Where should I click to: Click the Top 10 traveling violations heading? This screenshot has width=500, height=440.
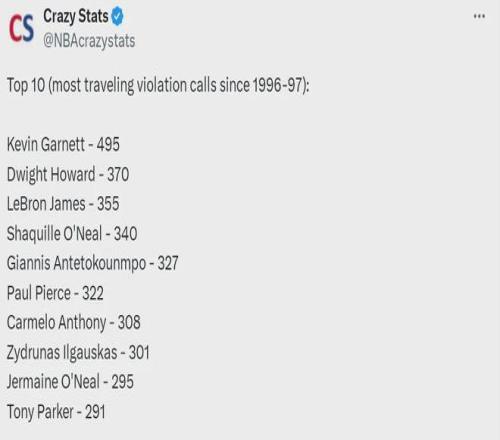[158, 85]
